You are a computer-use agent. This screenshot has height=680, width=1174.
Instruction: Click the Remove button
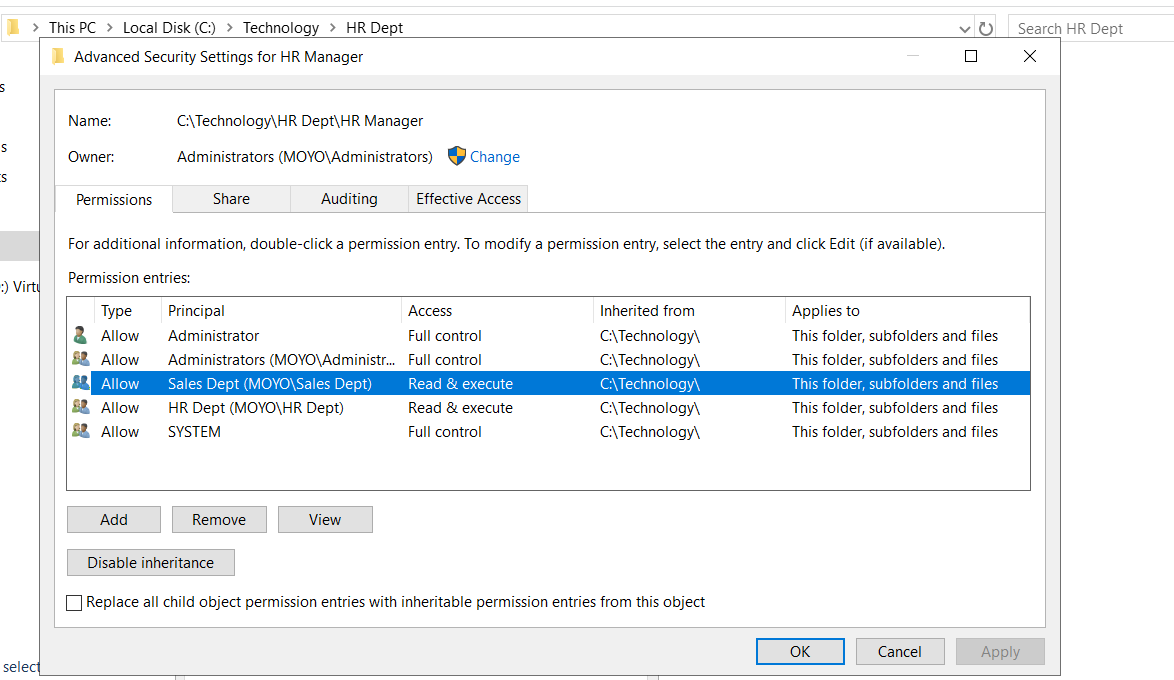(x=219, y=520)
